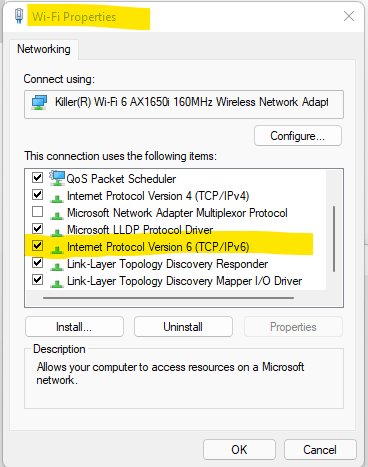This screenshot has height=467, width=368.
Task: Click the icon next to Microsoft Network Adapter Multiplexor
Action: 57,216
